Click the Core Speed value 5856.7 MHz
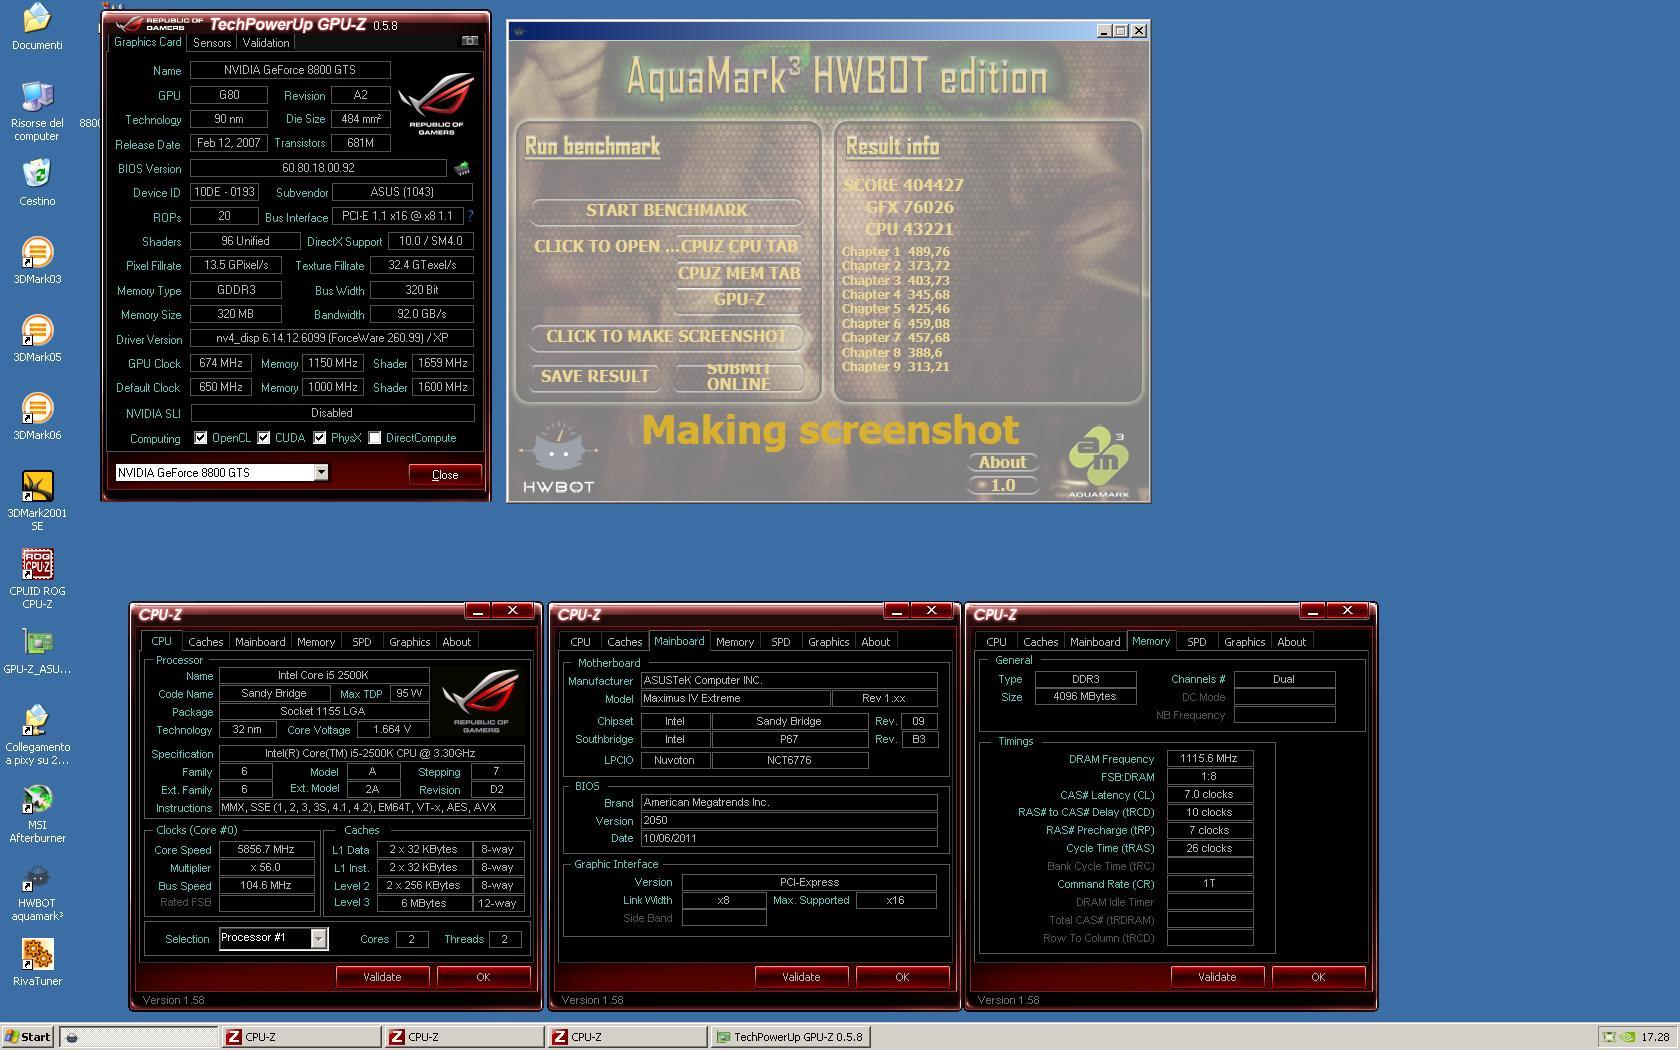This screenshot has width=1680, height=1050. point(266,850)
